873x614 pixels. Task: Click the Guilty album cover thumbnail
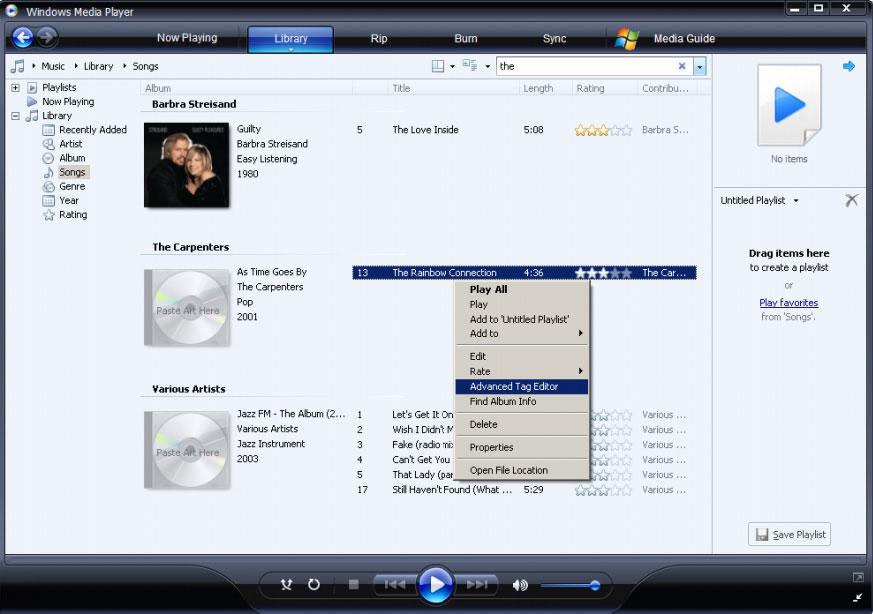click(187, 165)
